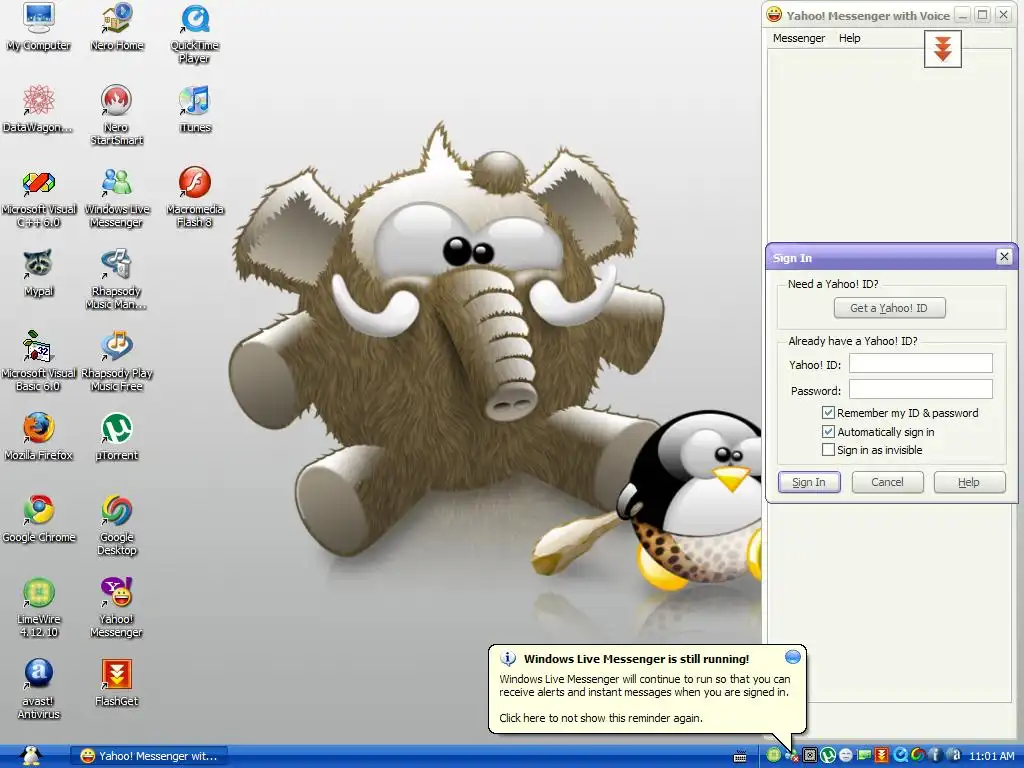Click the Yahoo Messenger smiley tray icon

pyautogui.click(x=846, y=756)
